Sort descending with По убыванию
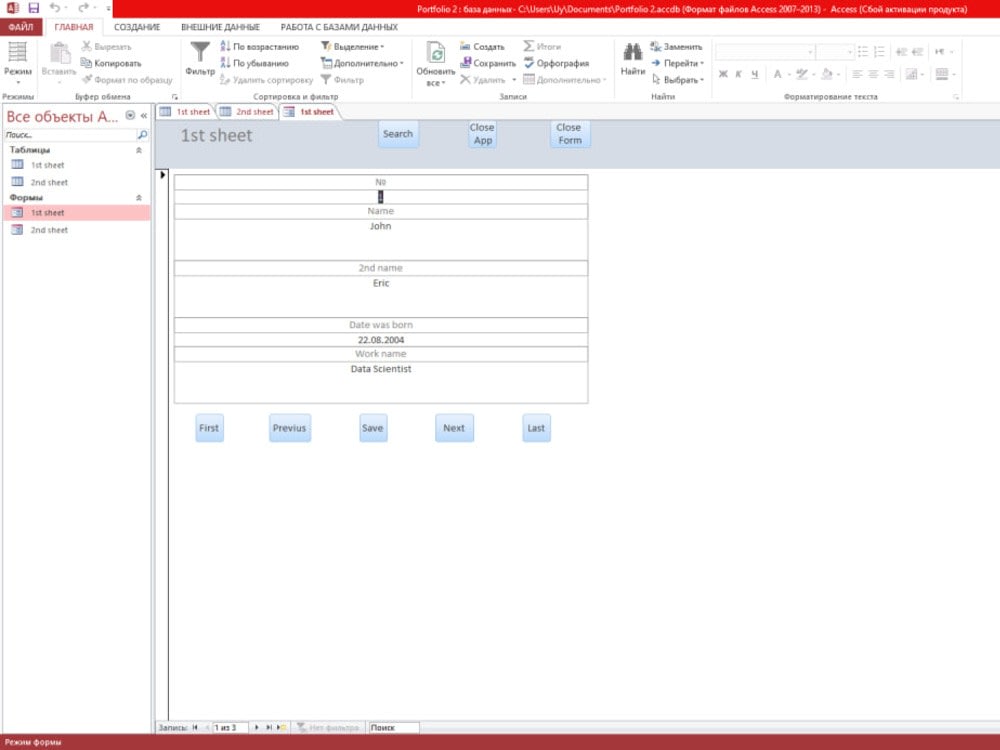This screenshot has width=1000, height=750. (x=254, y=63)
